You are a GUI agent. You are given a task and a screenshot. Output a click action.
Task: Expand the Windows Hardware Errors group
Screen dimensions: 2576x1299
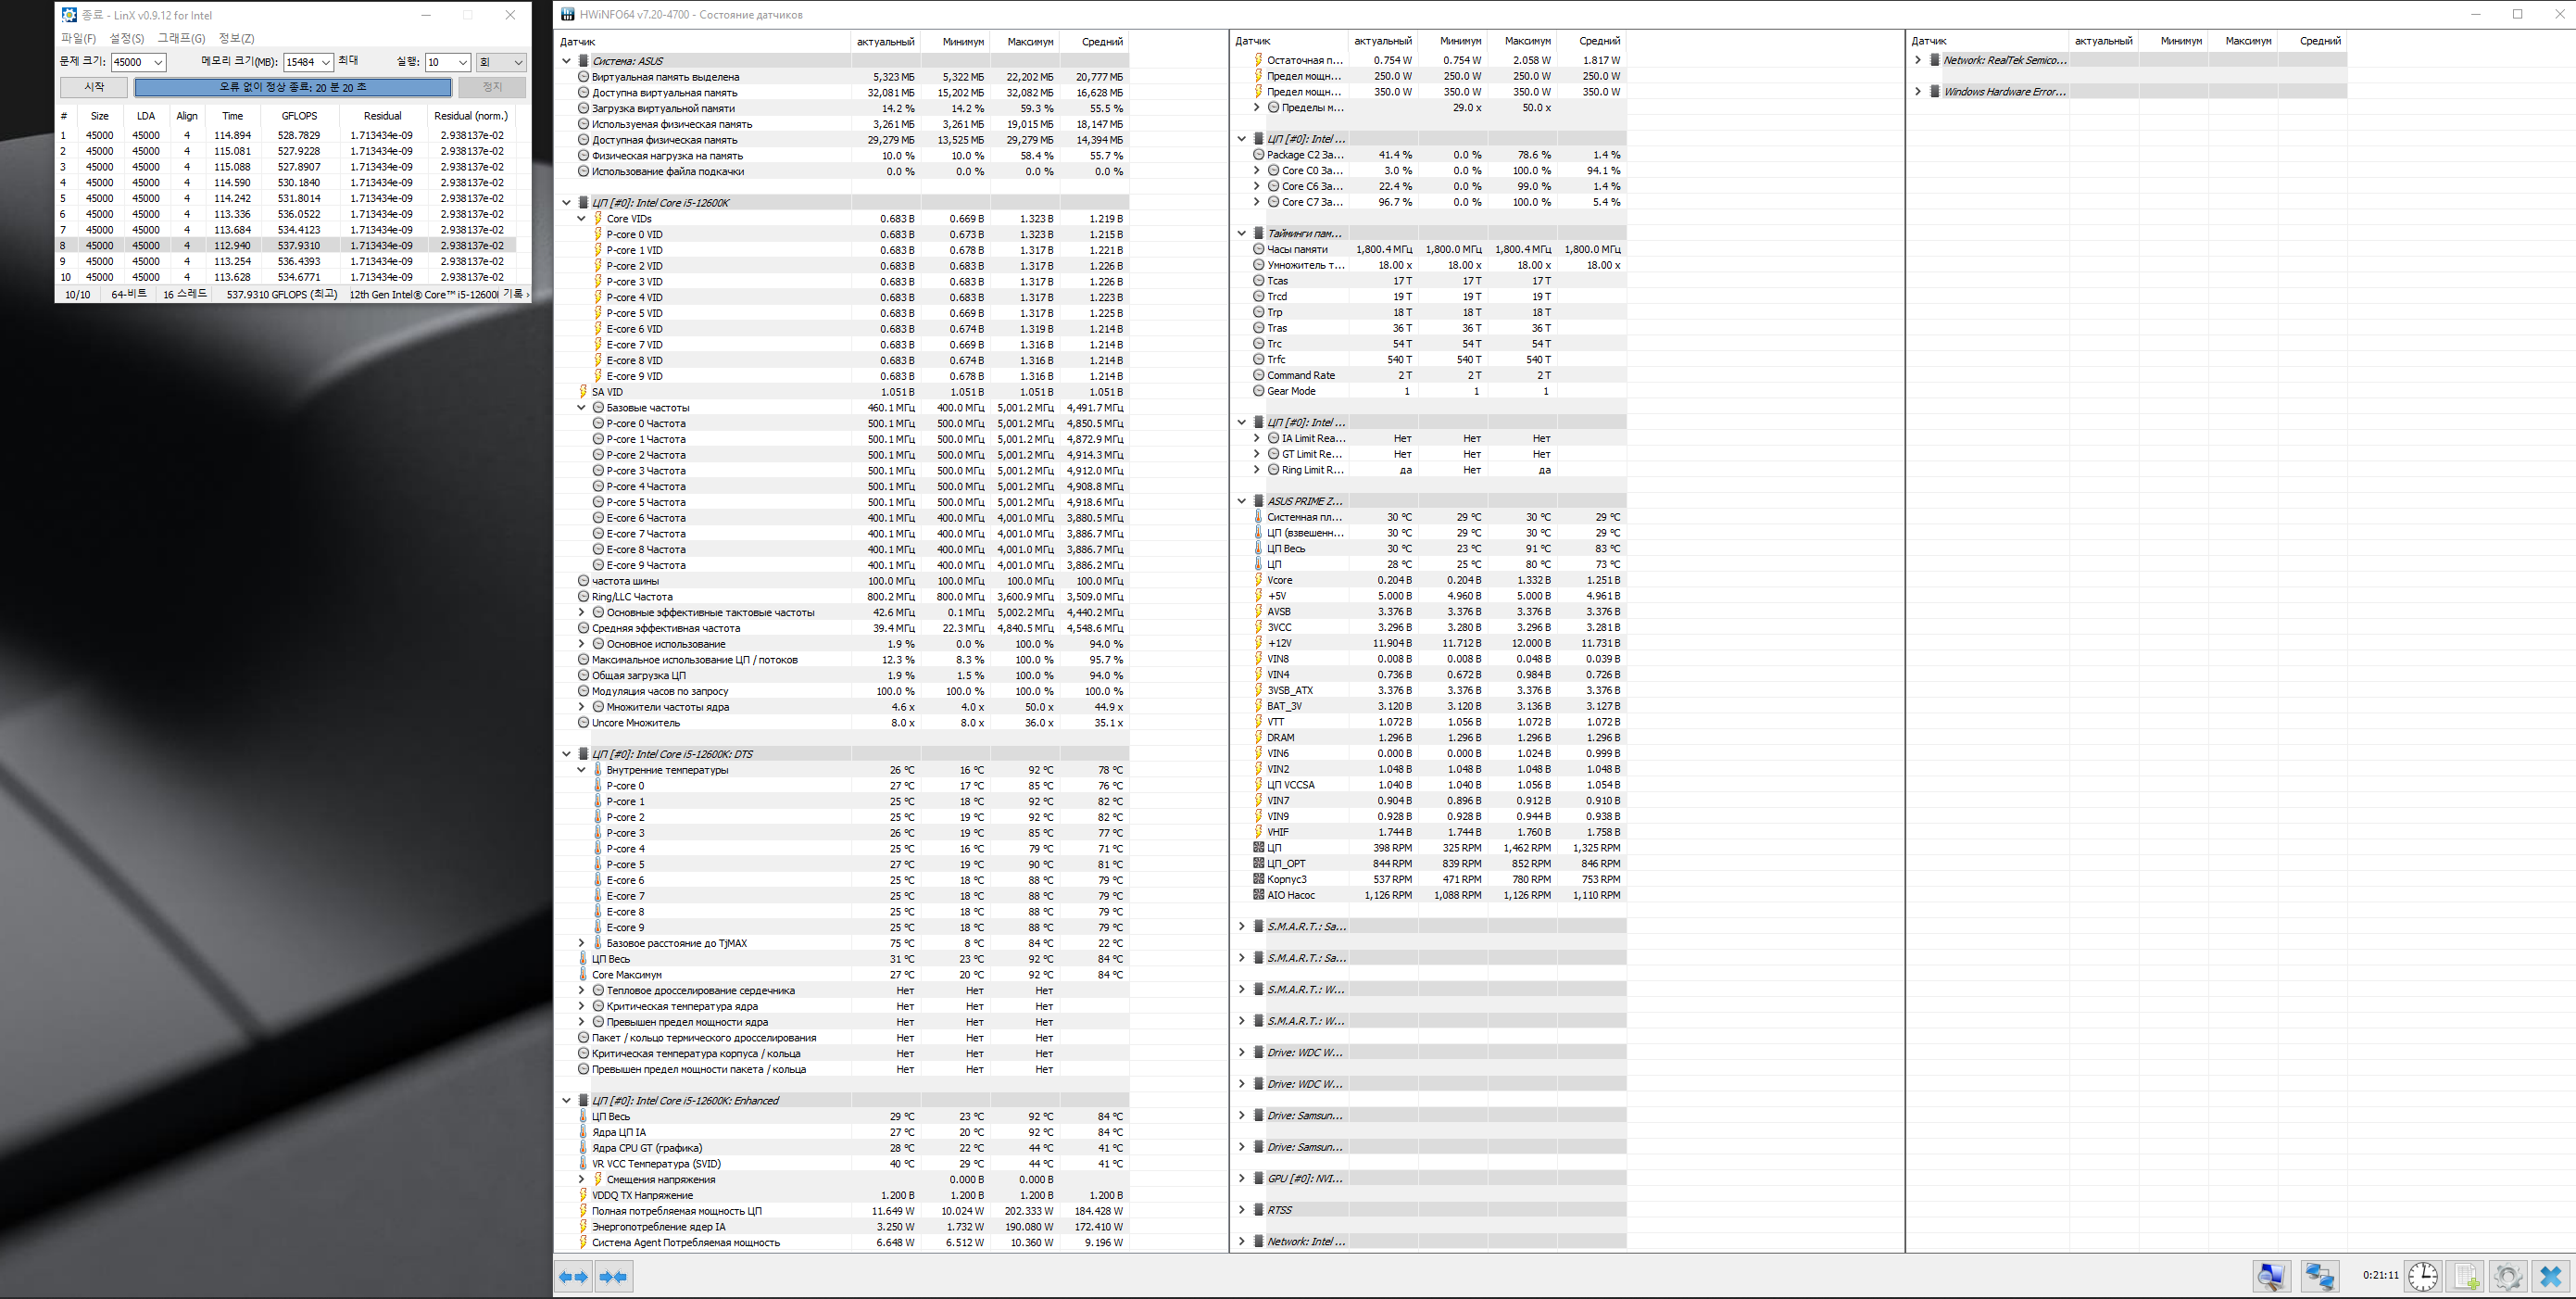1918,91
